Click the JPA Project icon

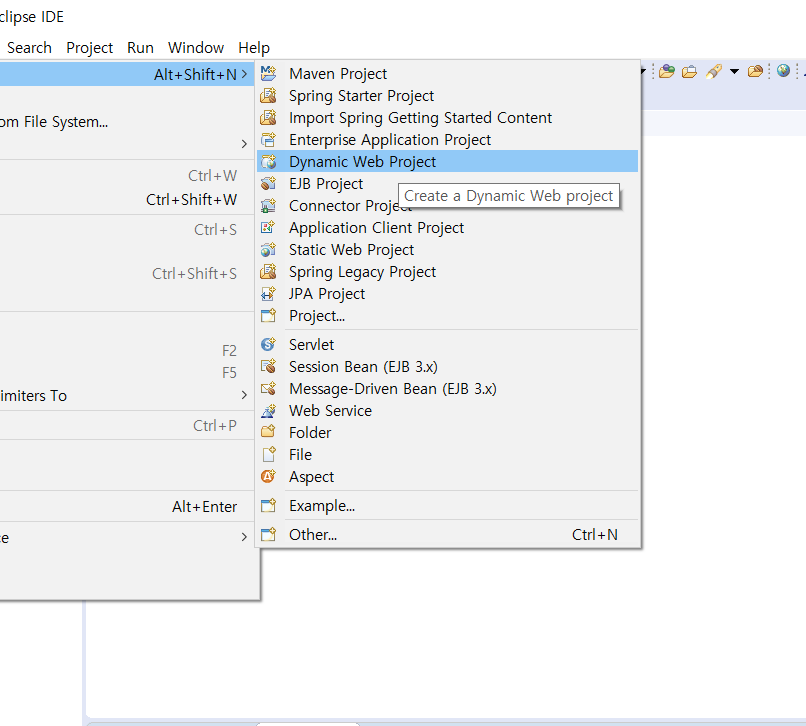coord(268,294)
